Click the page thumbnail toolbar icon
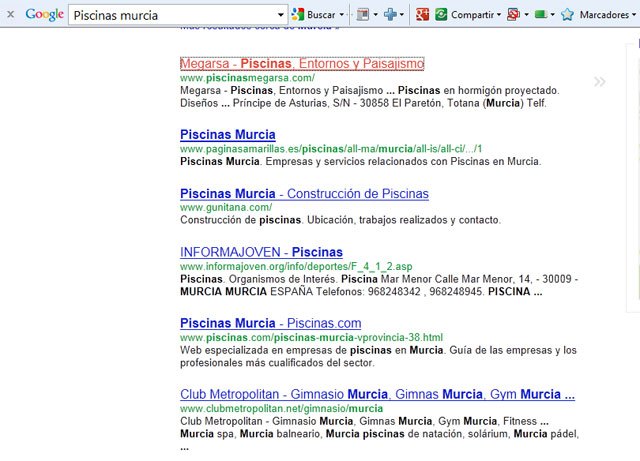 point(363,15)
